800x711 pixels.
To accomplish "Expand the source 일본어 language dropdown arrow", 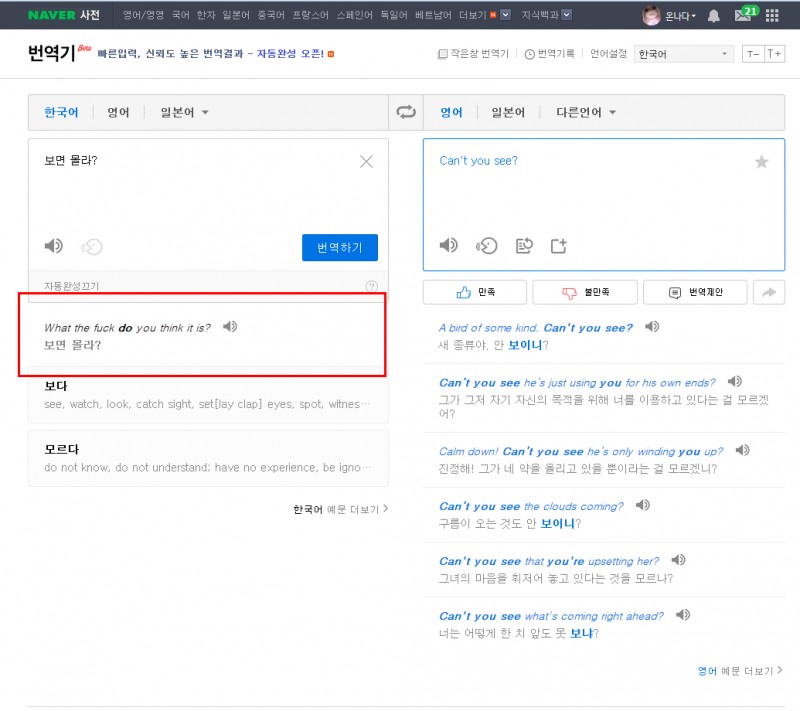I will (x=205, y=113).
